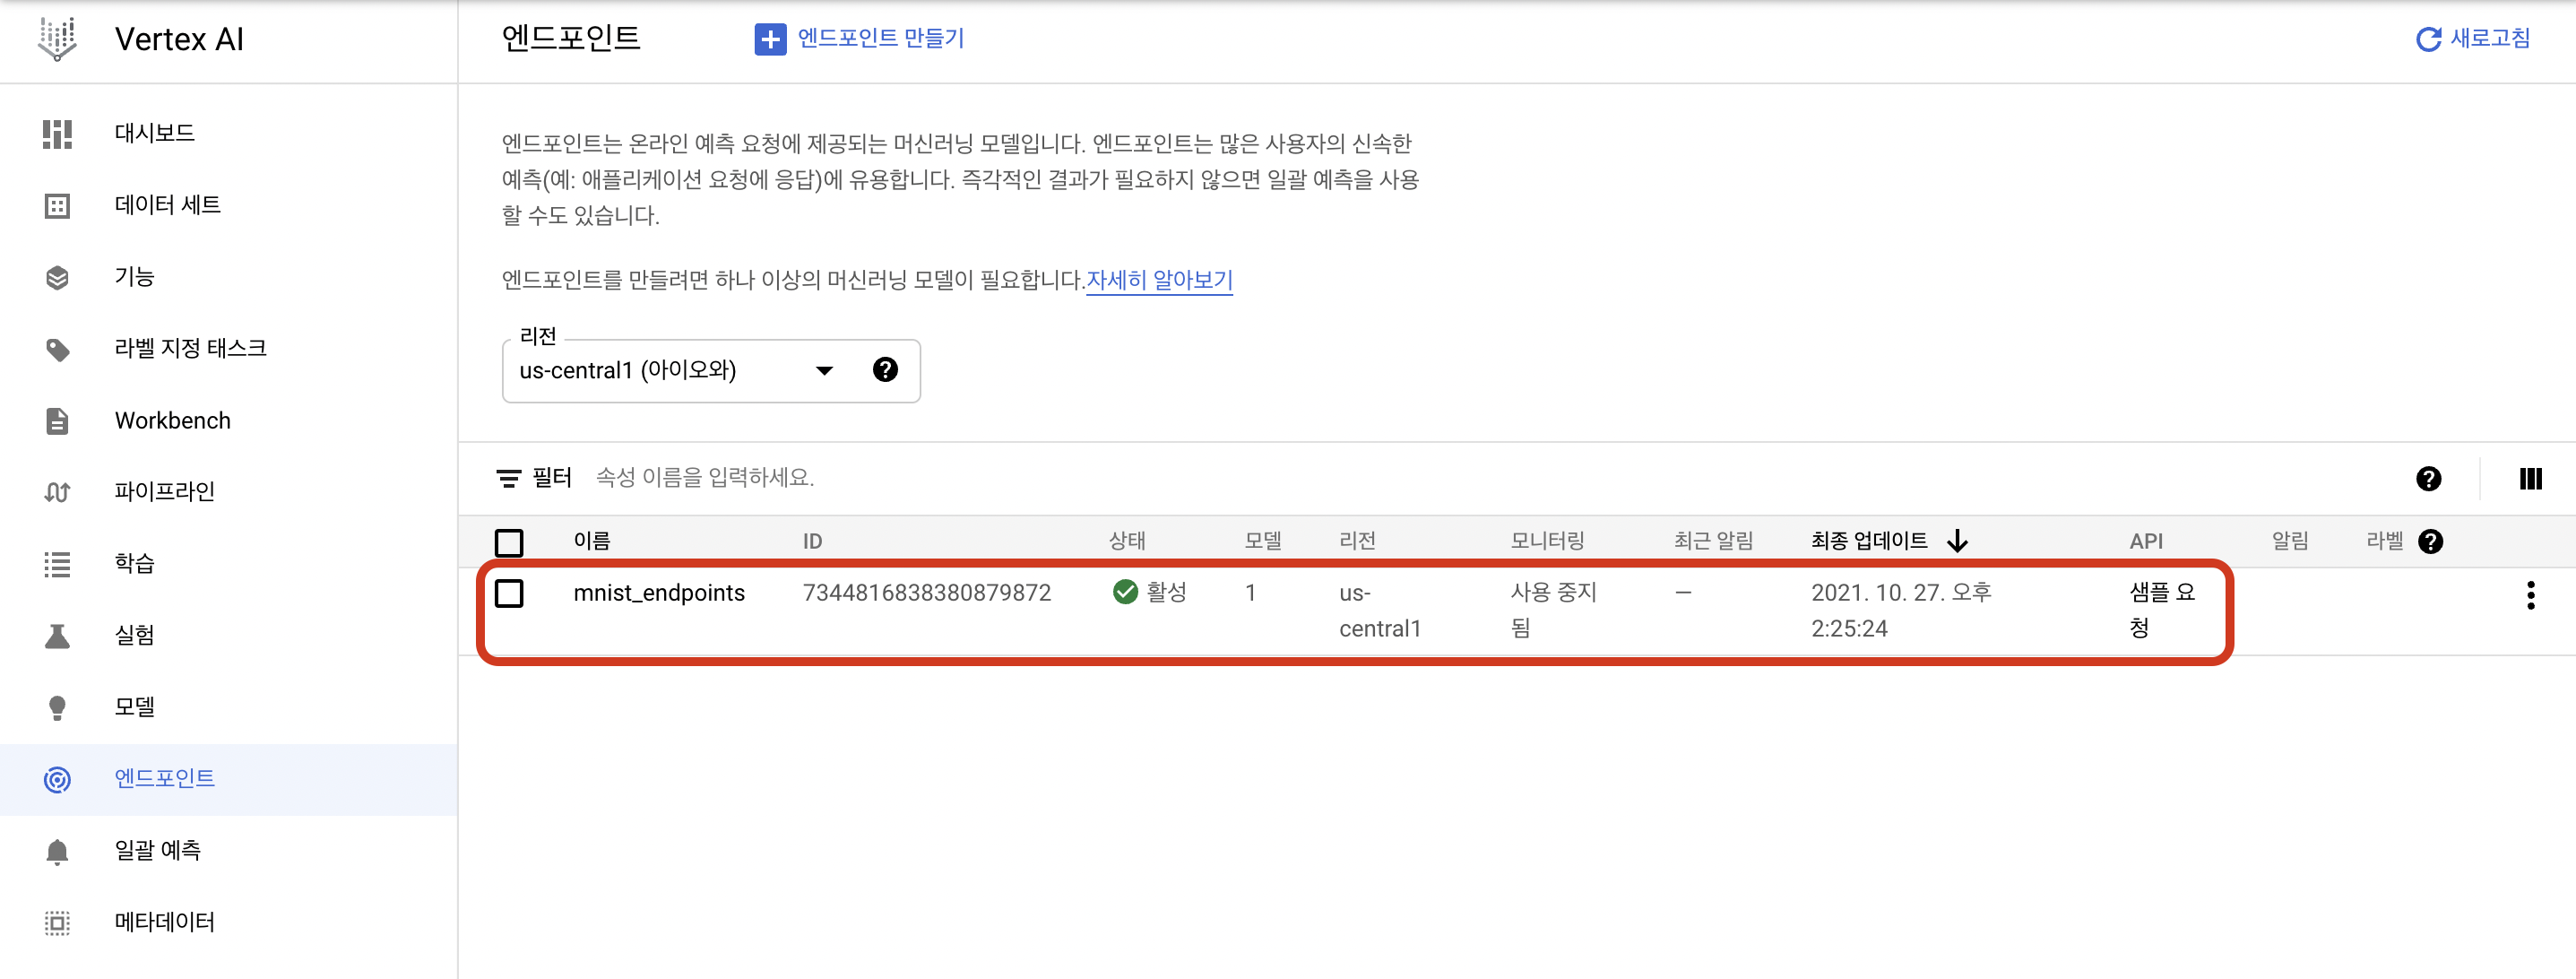Click the ID column header
Image resolution: width=2576 pixels, height=979 pixels.
(812, 541)
